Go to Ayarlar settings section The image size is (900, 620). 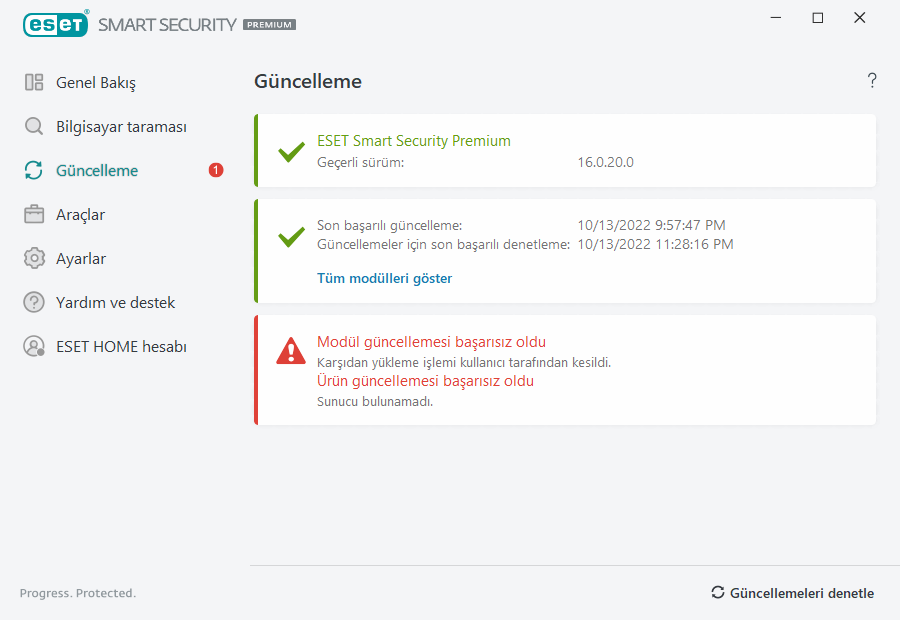point(81,259)
